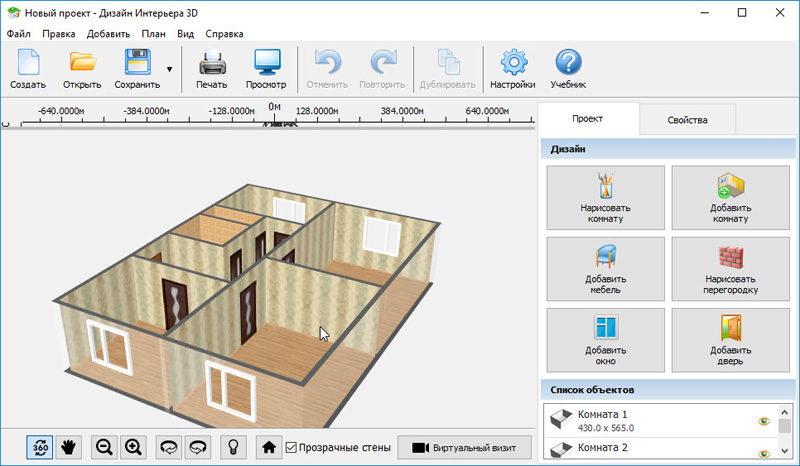Click the Дизайн section header
The image size is (800, 466).
pyautogui.click(x=668, y=149)
